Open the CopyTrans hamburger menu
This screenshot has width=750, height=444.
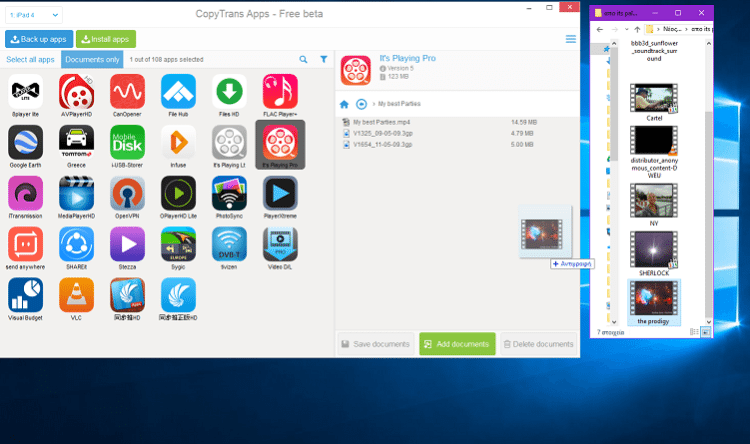571,39
